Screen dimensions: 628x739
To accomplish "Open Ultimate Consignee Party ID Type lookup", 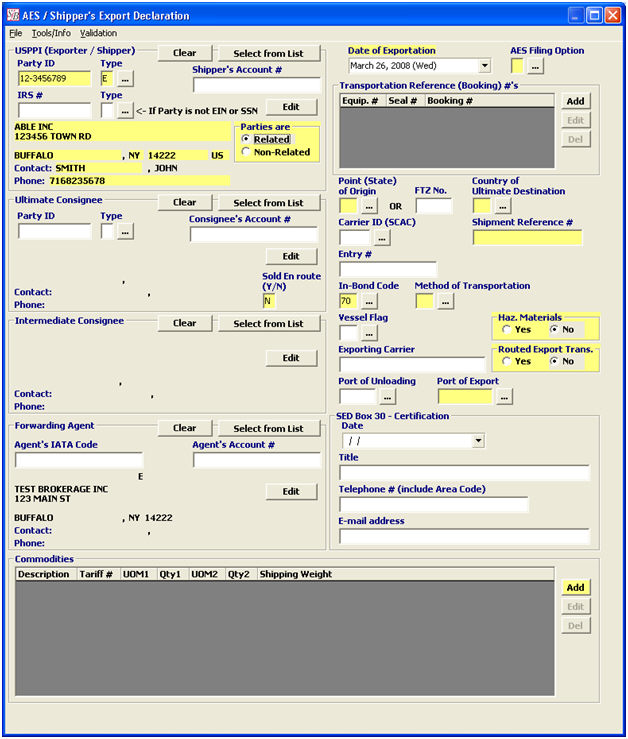I will [125, 231].
